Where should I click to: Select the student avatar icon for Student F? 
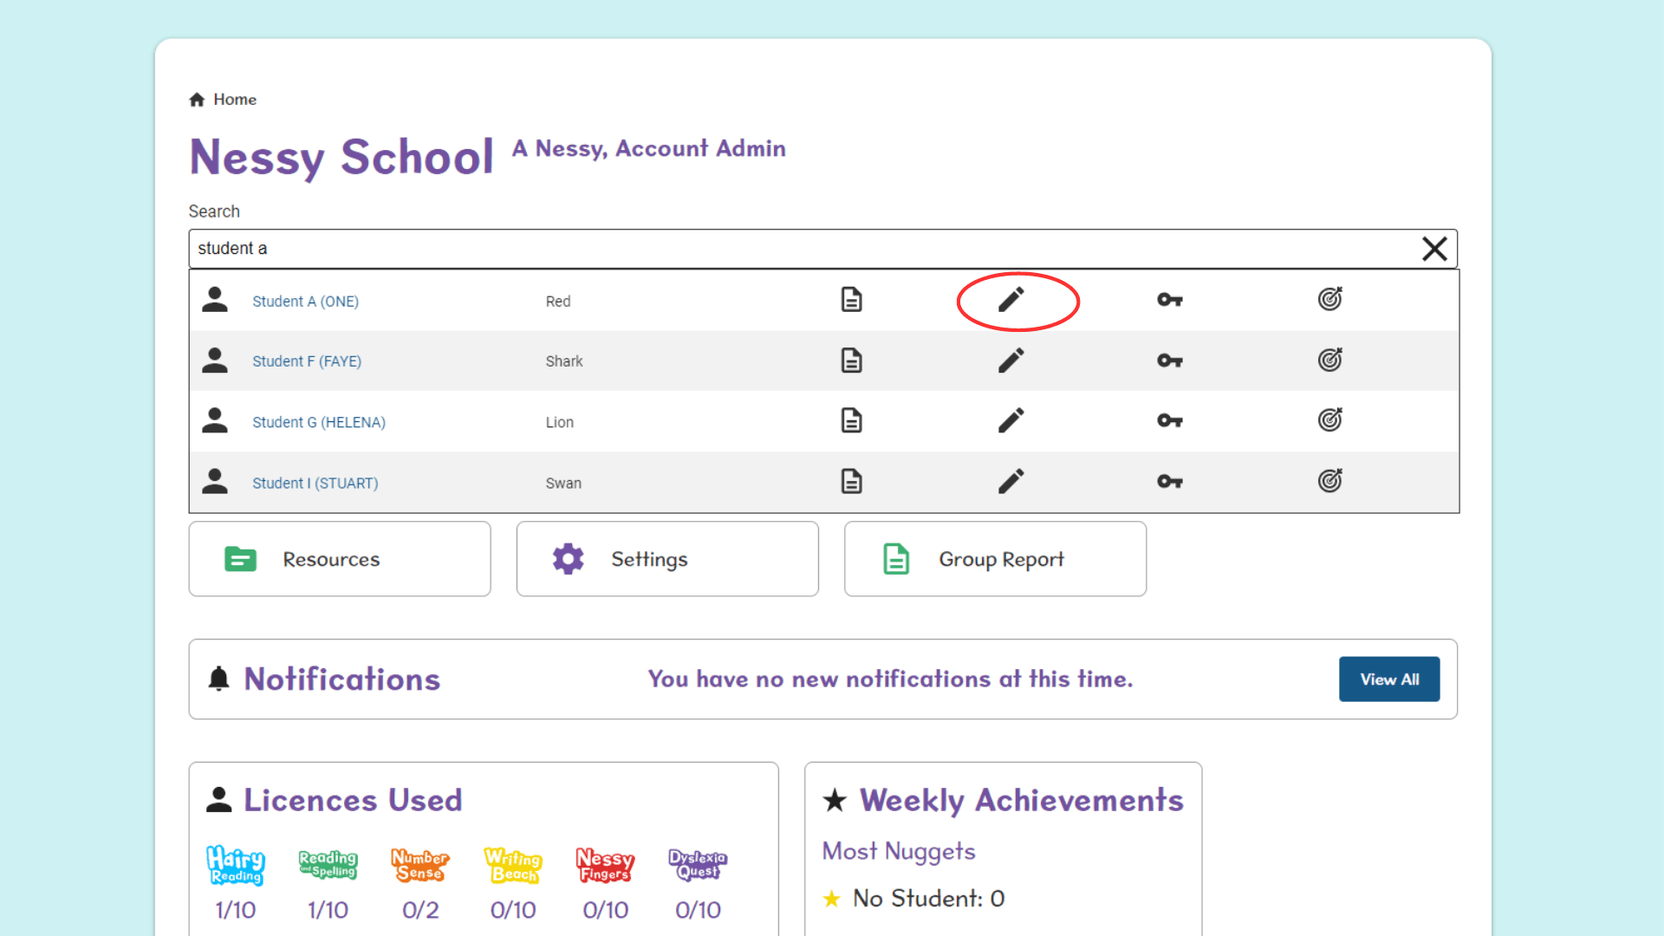(215, 360)
